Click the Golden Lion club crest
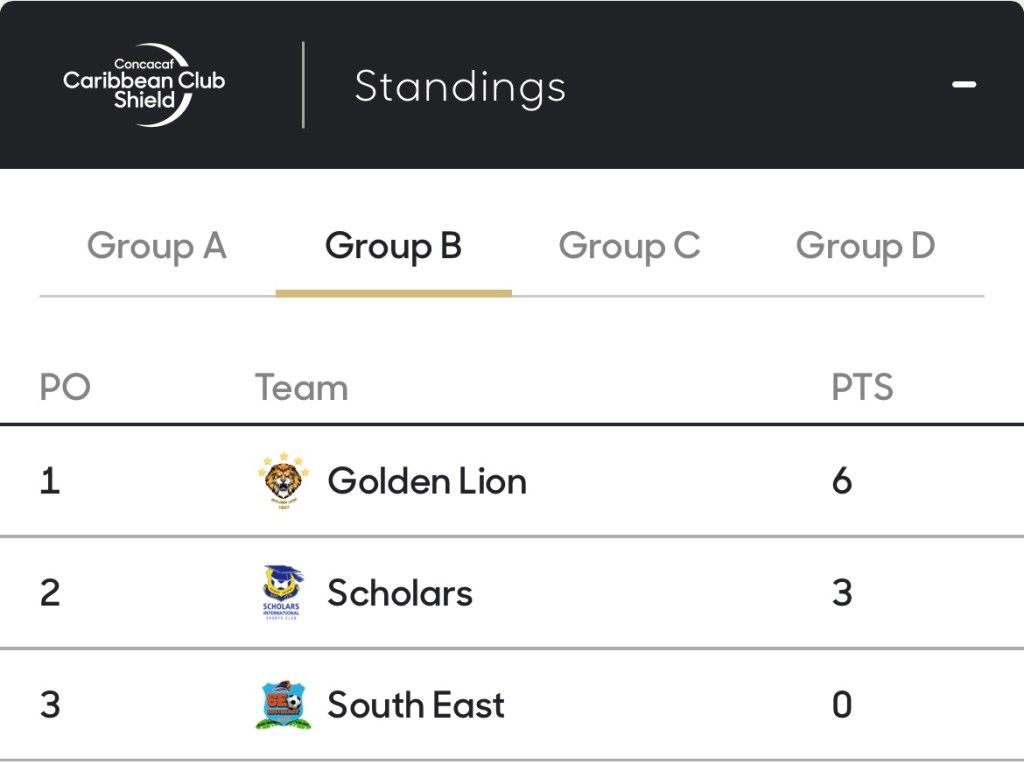The height and width of the screenshot is (764, 1024). (283, 481)
